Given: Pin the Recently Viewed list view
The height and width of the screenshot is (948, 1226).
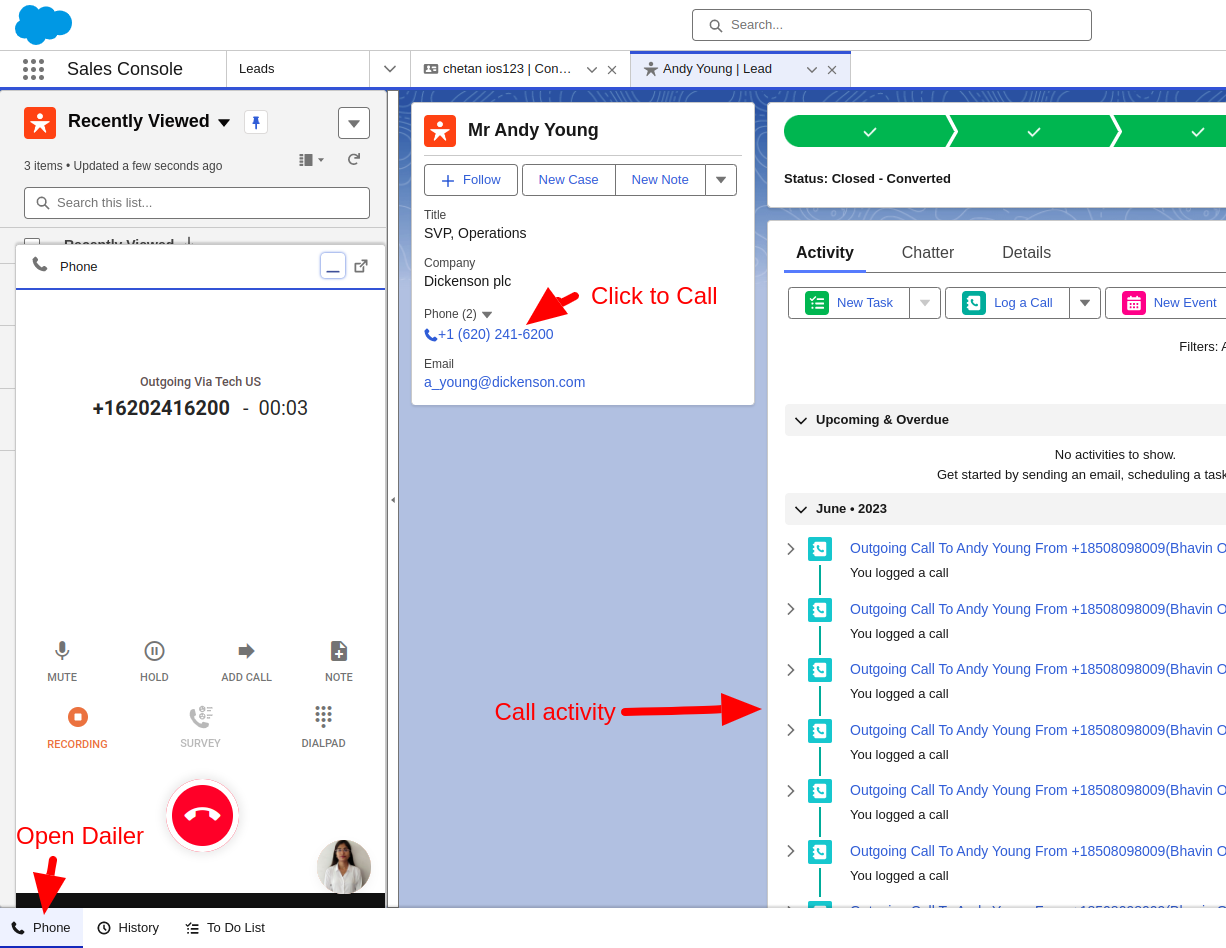Looking at the screenshot, I should (256, 122).
